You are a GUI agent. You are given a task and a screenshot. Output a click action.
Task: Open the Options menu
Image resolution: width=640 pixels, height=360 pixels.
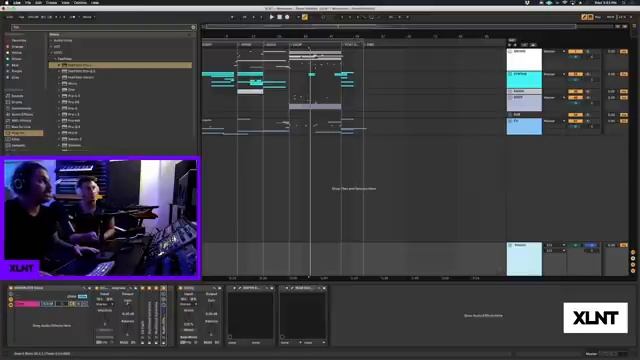click(x=80, y=2)
